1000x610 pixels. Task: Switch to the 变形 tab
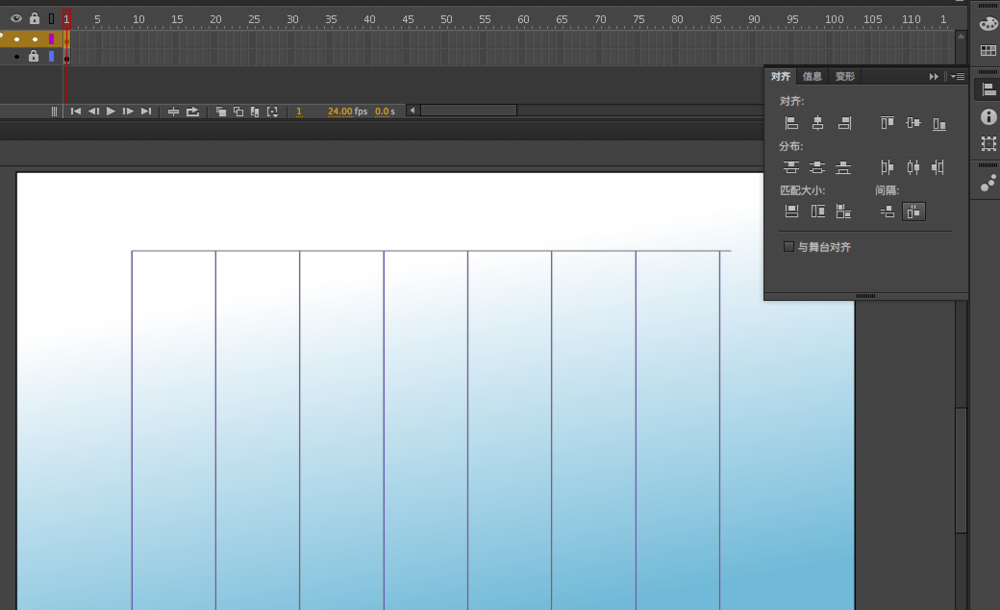(845, 77)
